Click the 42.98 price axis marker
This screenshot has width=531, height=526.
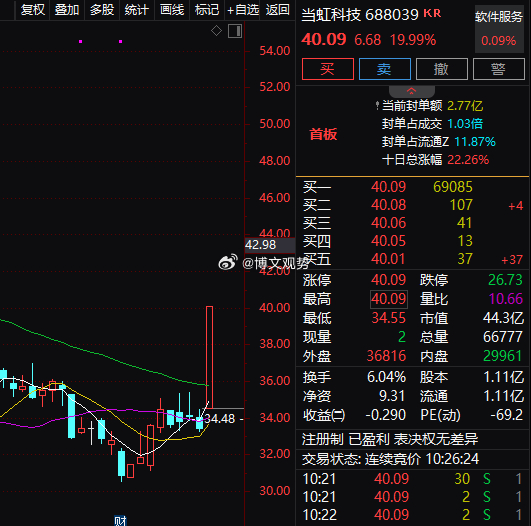[270, 245]
